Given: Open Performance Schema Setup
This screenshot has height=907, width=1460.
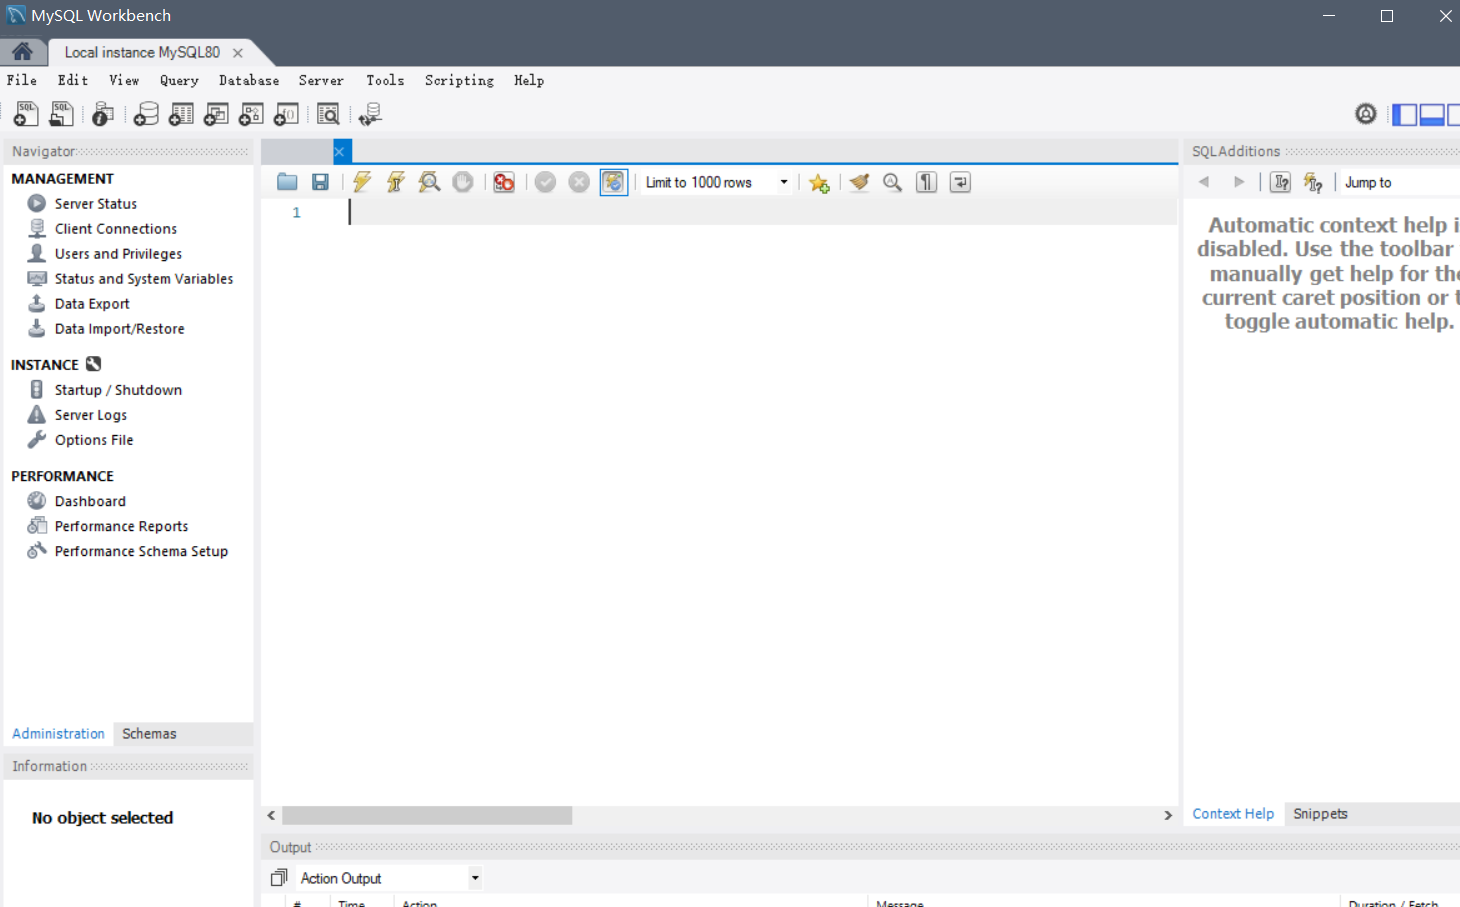Looking at the screenshot, I should (141, 551).
